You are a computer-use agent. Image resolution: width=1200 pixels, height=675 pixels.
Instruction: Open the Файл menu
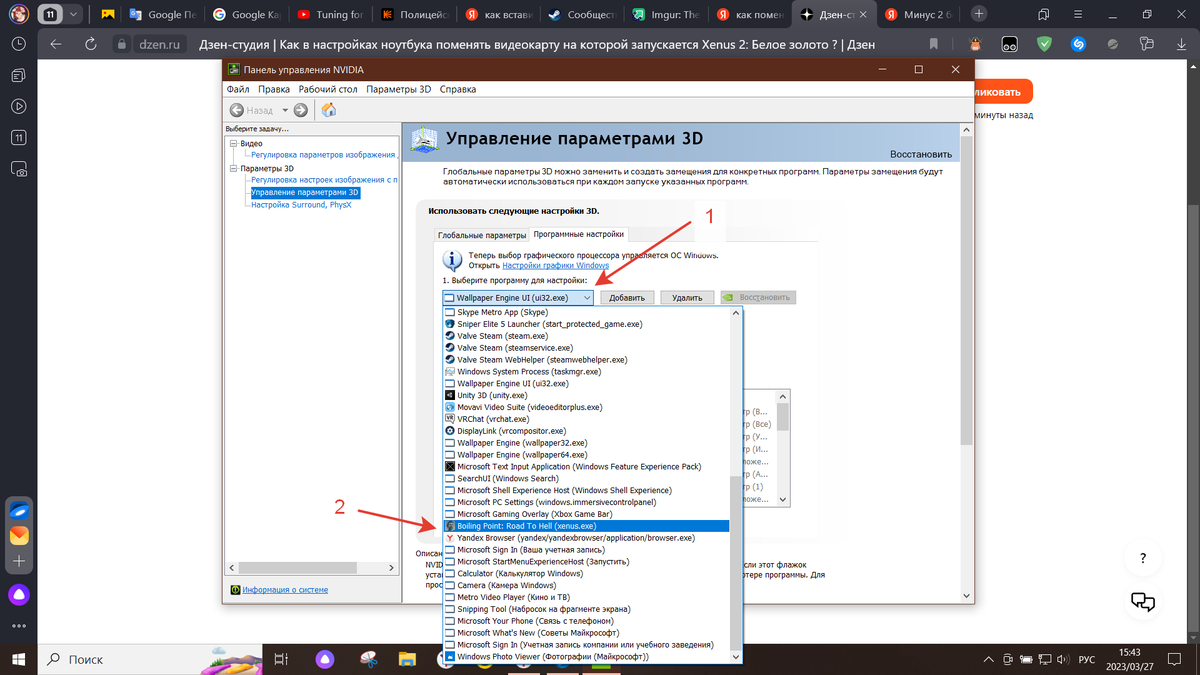(238, 89)
